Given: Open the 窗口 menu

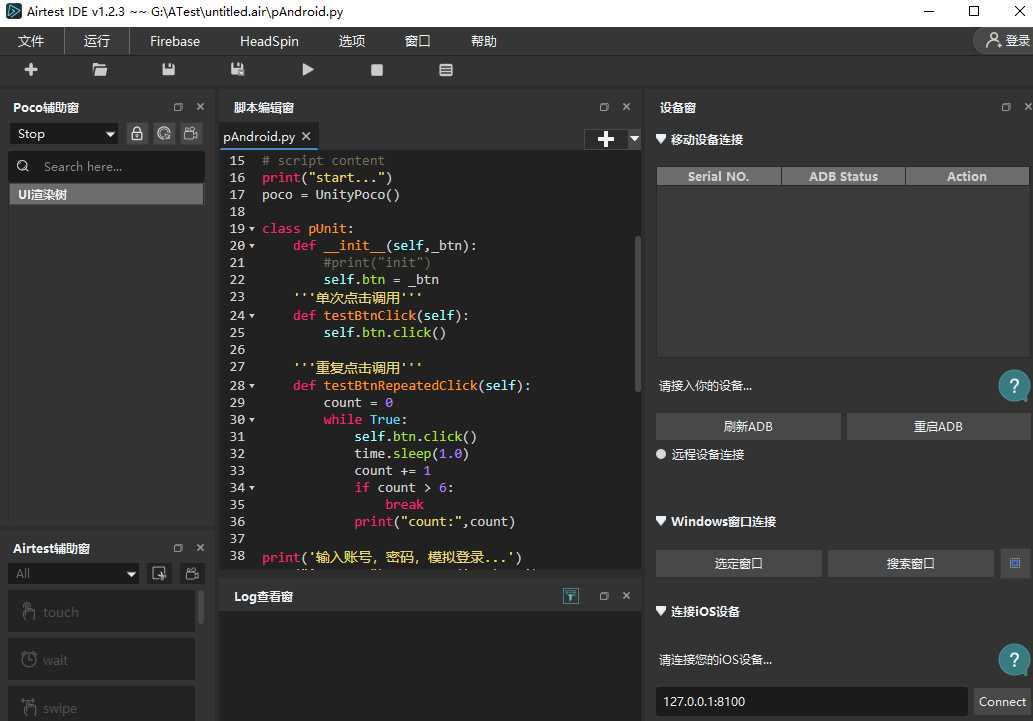Looking at the screenshot, I should pyautogui.click(x=418, y=41).
